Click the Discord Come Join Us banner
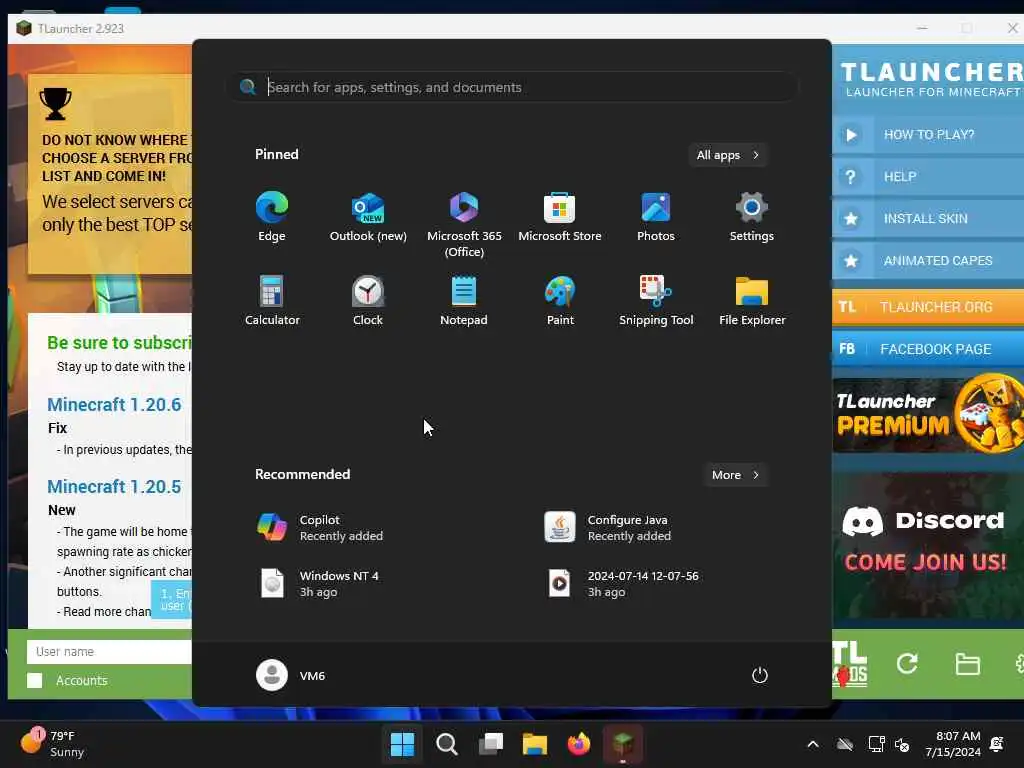Viewport: 1024px width, 768px height. coord(928,545)
